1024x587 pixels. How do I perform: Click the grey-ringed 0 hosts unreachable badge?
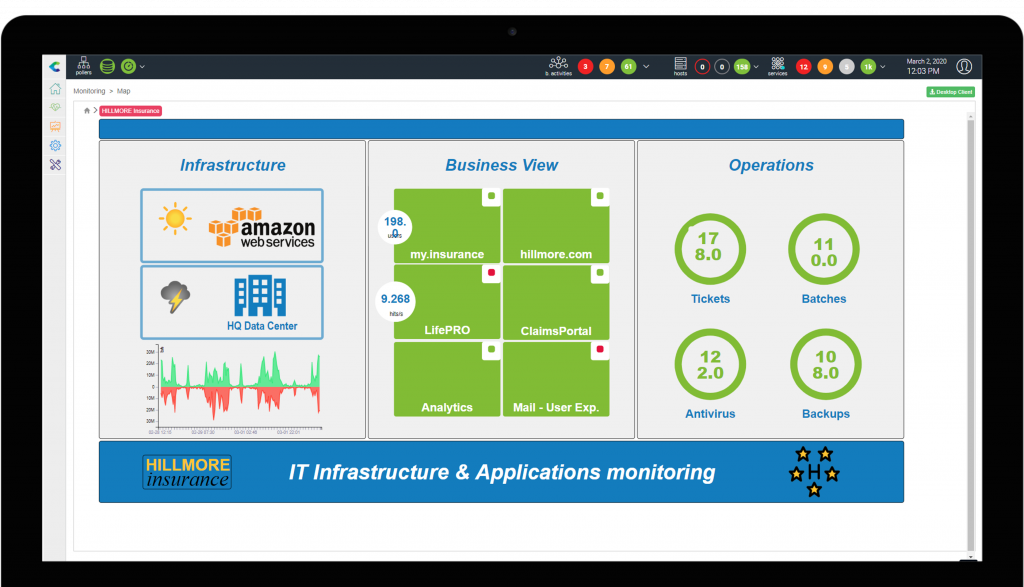pyautogui.click(x=722, y=67)
